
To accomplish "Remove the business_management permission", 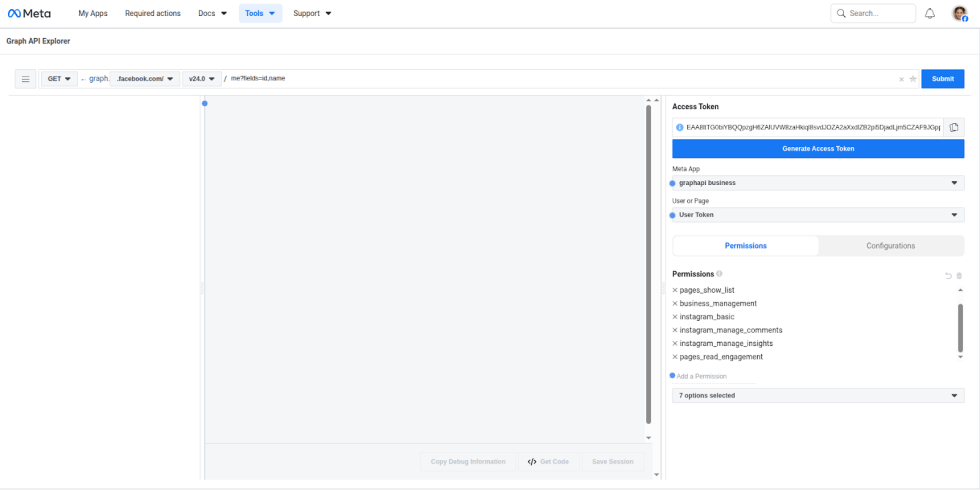I will click(x=675, y=303).
